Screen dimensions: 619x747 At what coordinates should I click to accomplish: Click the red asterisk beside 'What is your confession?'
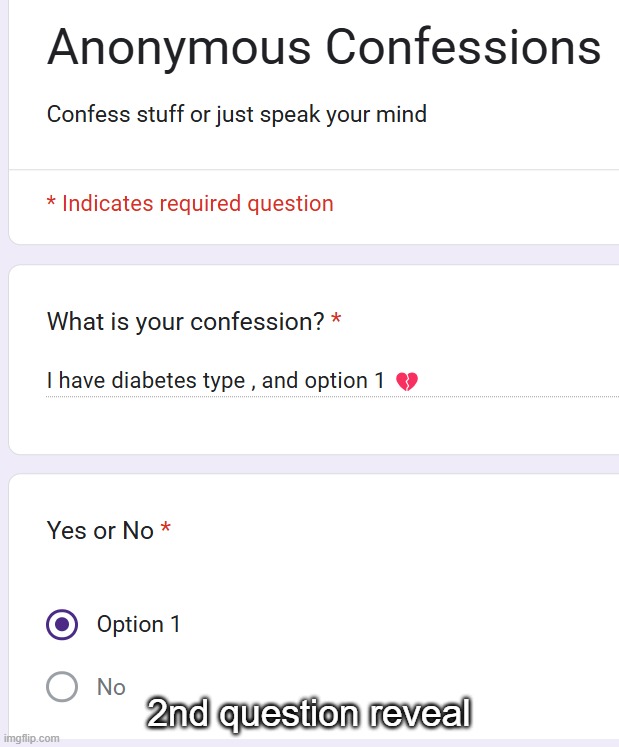(336, 321)
